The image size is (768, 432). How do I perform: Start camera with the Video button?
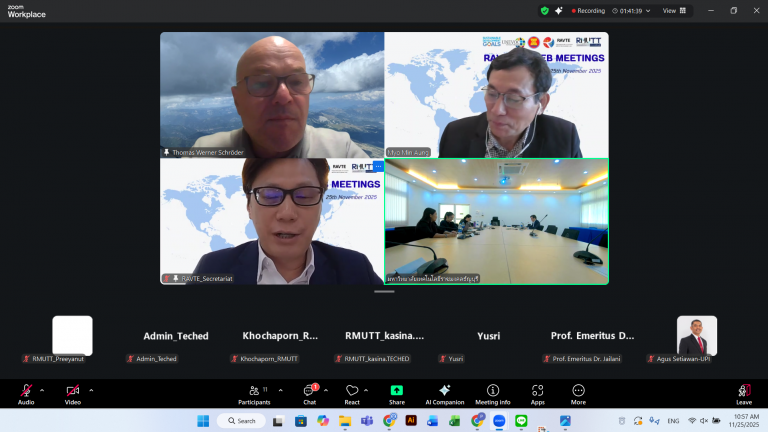(x=72, y=391)
